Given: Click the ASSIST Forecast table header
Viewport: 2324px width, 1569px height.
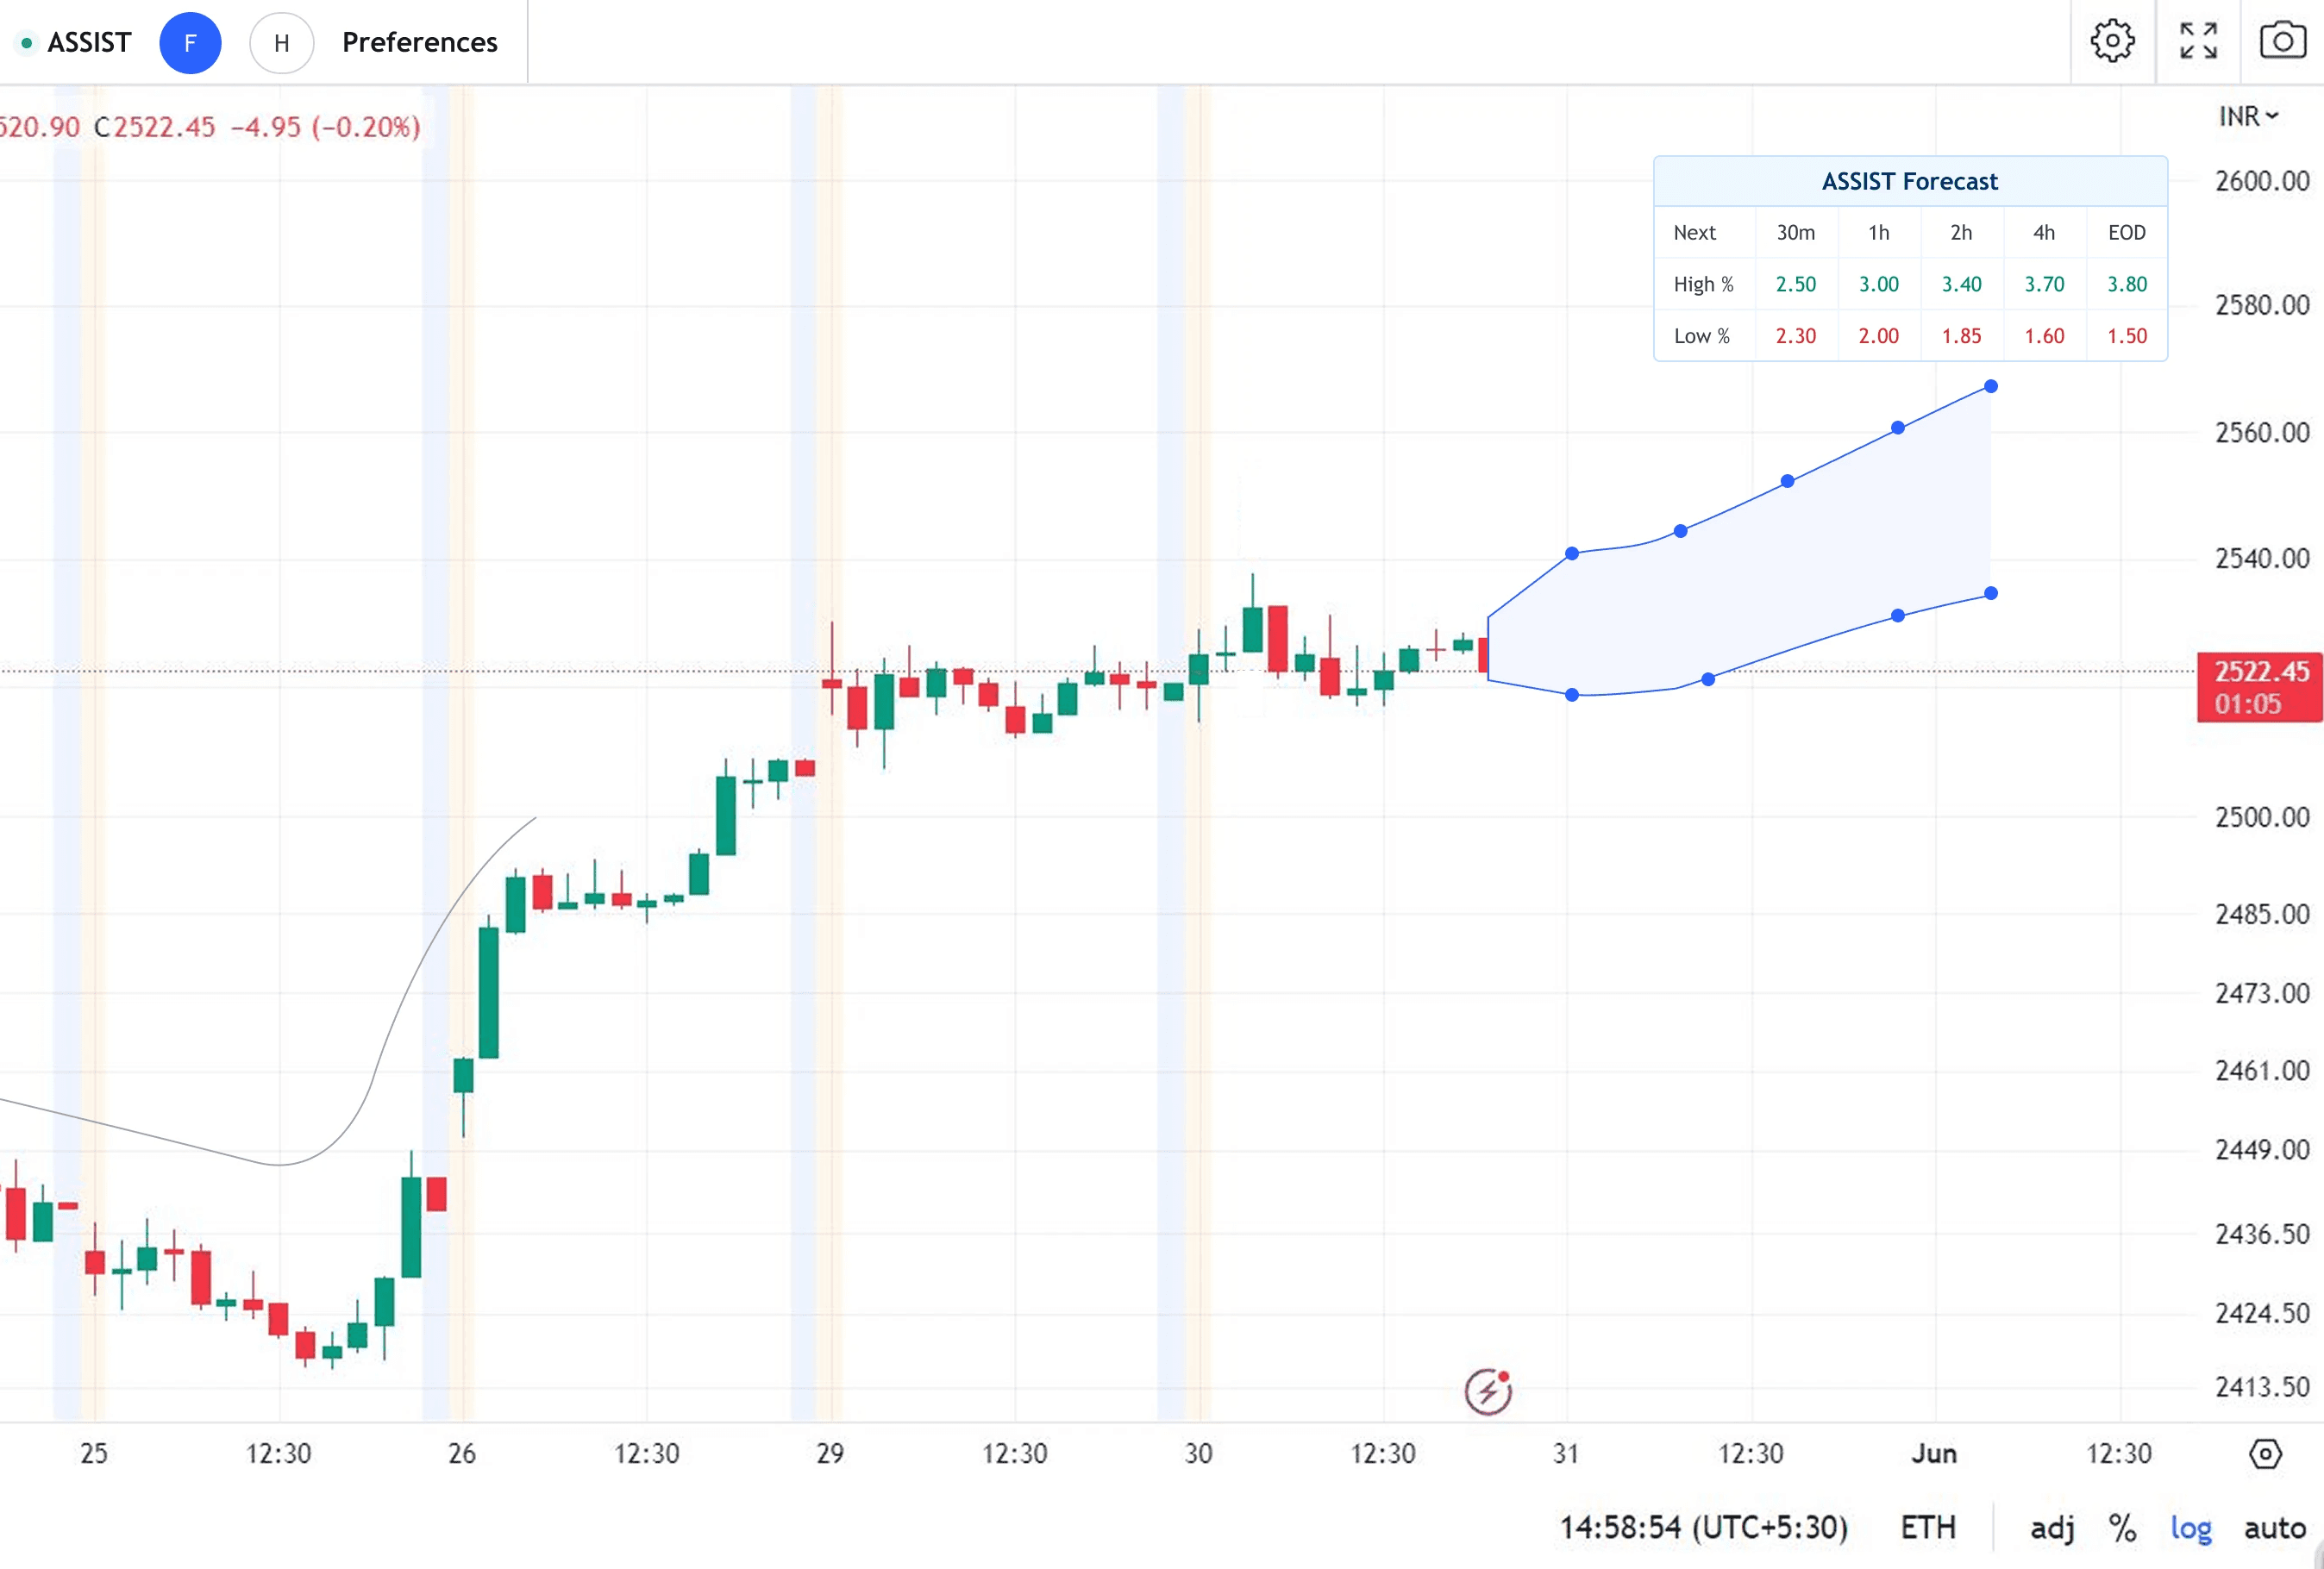Looking at the screenshot, I should click(x=1909, y=181).
